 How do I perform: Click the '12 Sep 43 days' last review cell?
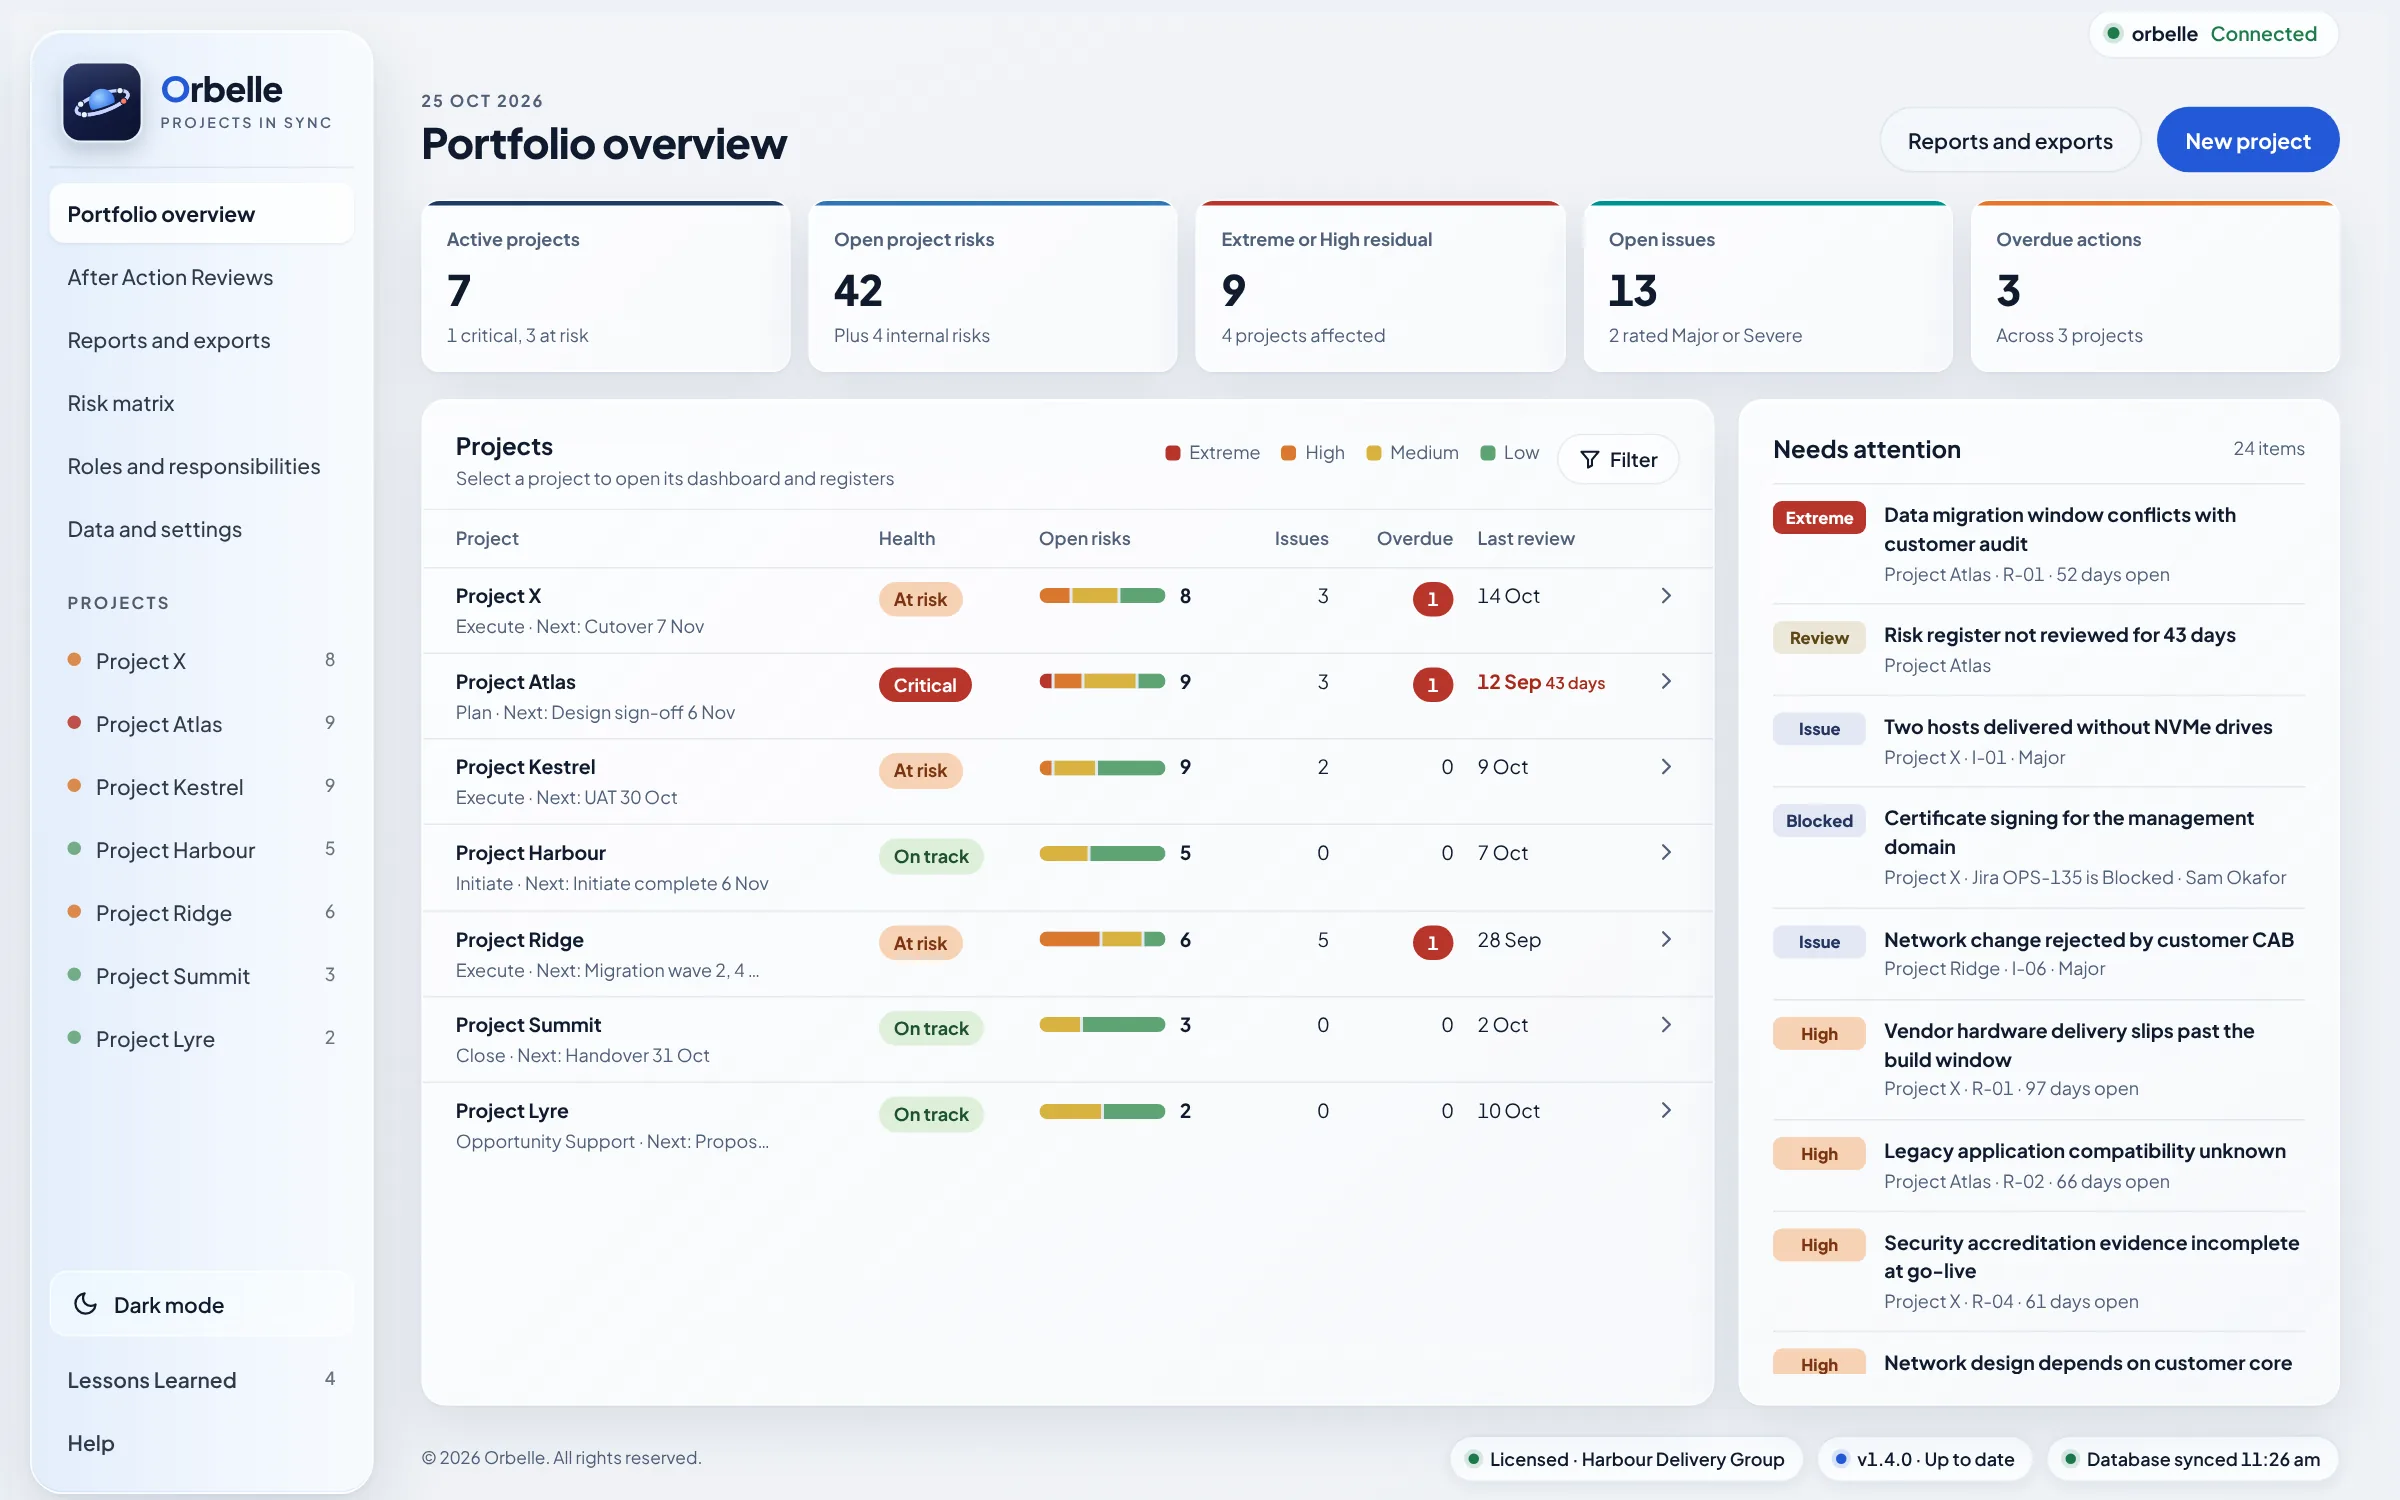[1541, 683]
